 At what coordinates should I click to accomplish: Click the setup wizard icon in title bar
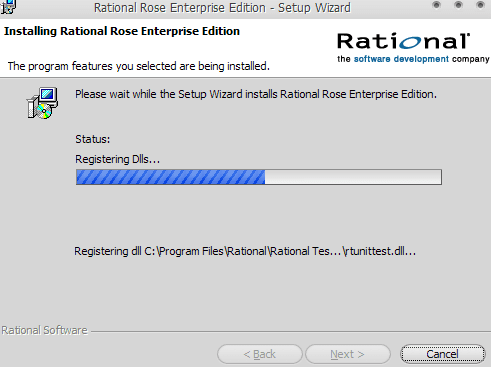point(7,7)
